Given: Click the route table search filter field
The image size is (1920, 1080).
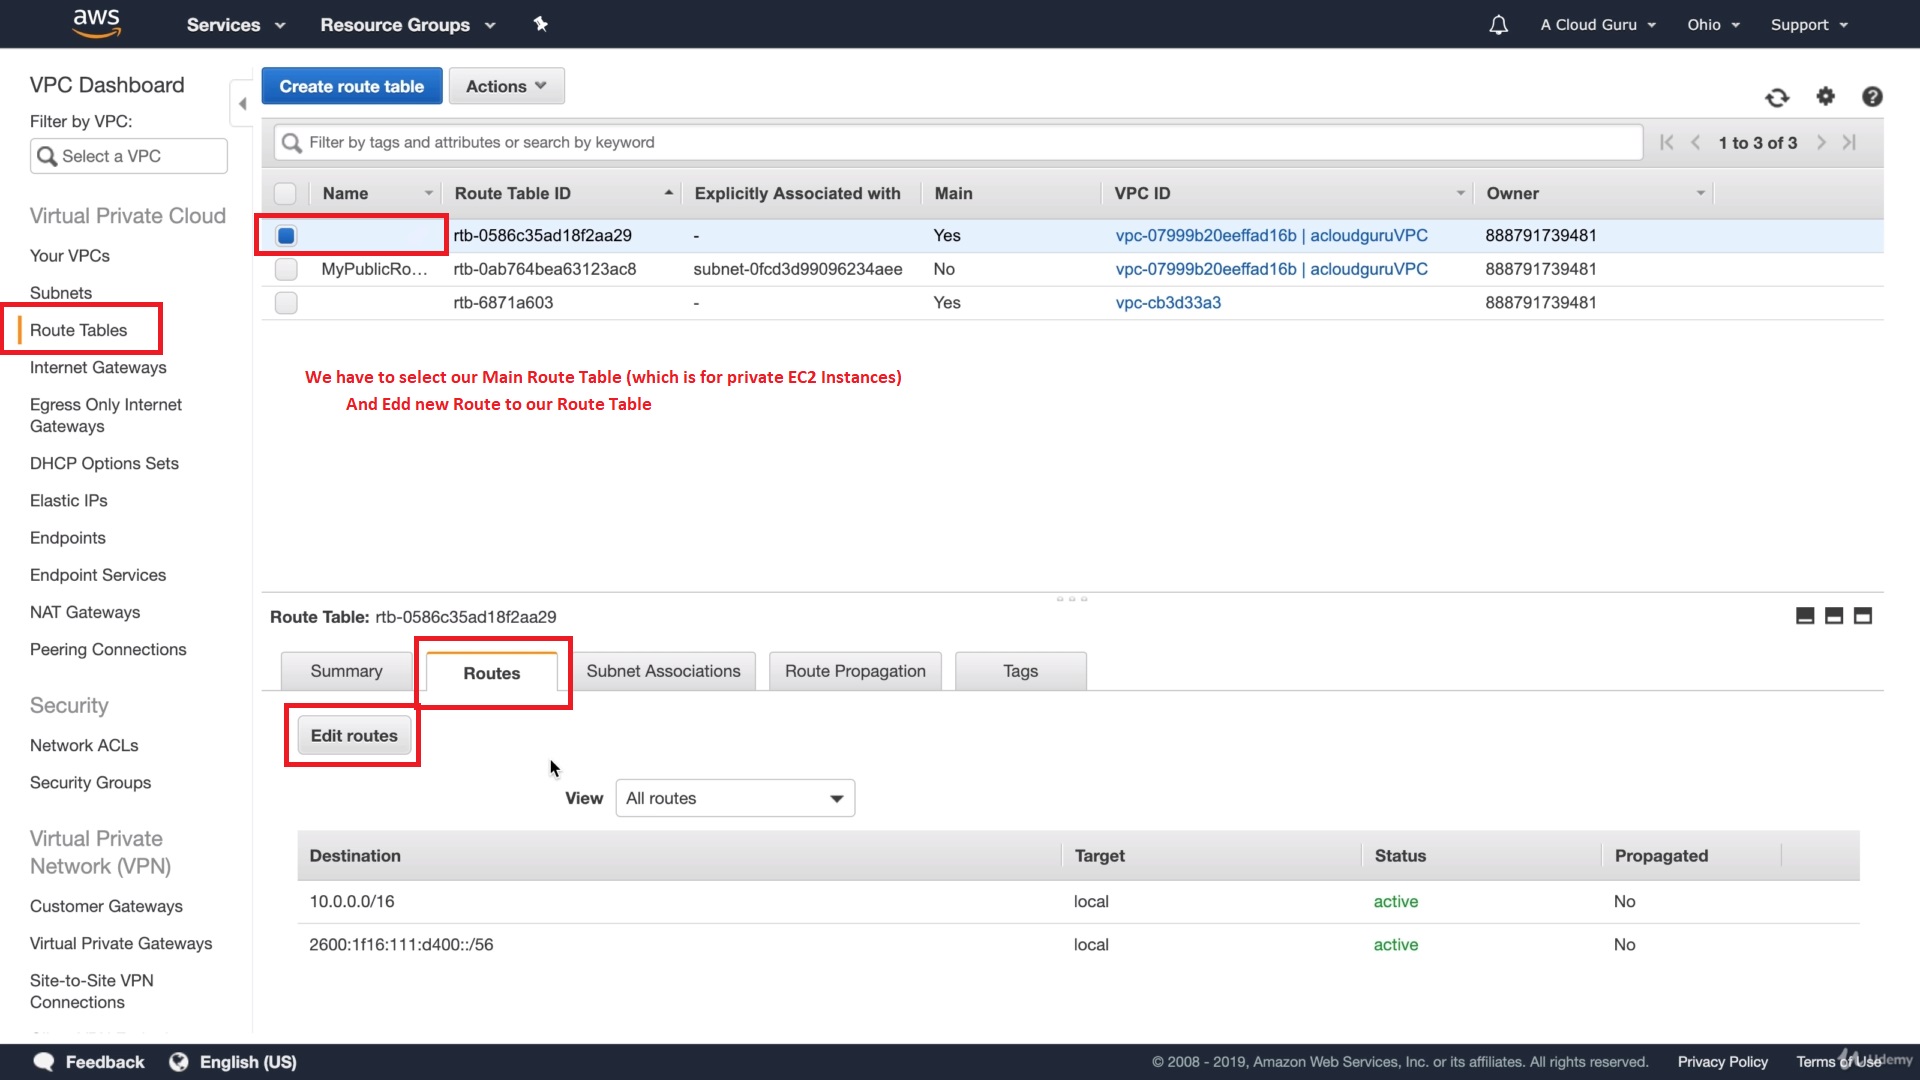Looking at the screenshot, I should point(958,143).
